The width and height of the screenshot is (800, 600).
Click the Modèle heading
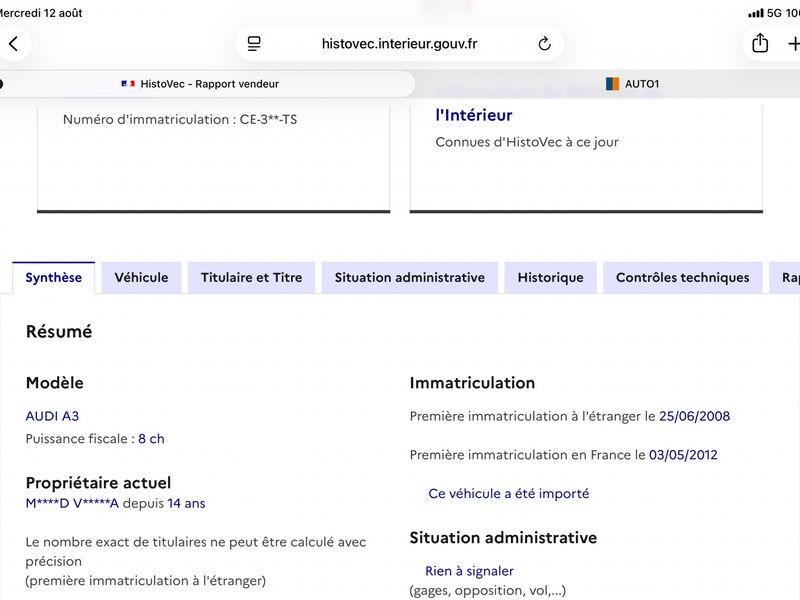[55, 383]
